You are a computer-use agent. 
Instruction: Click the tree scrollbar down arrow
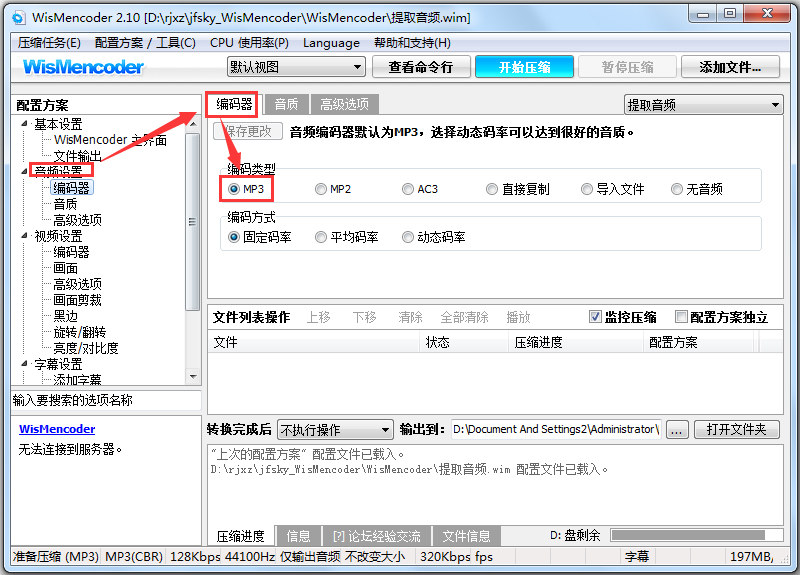coord(192,377)
